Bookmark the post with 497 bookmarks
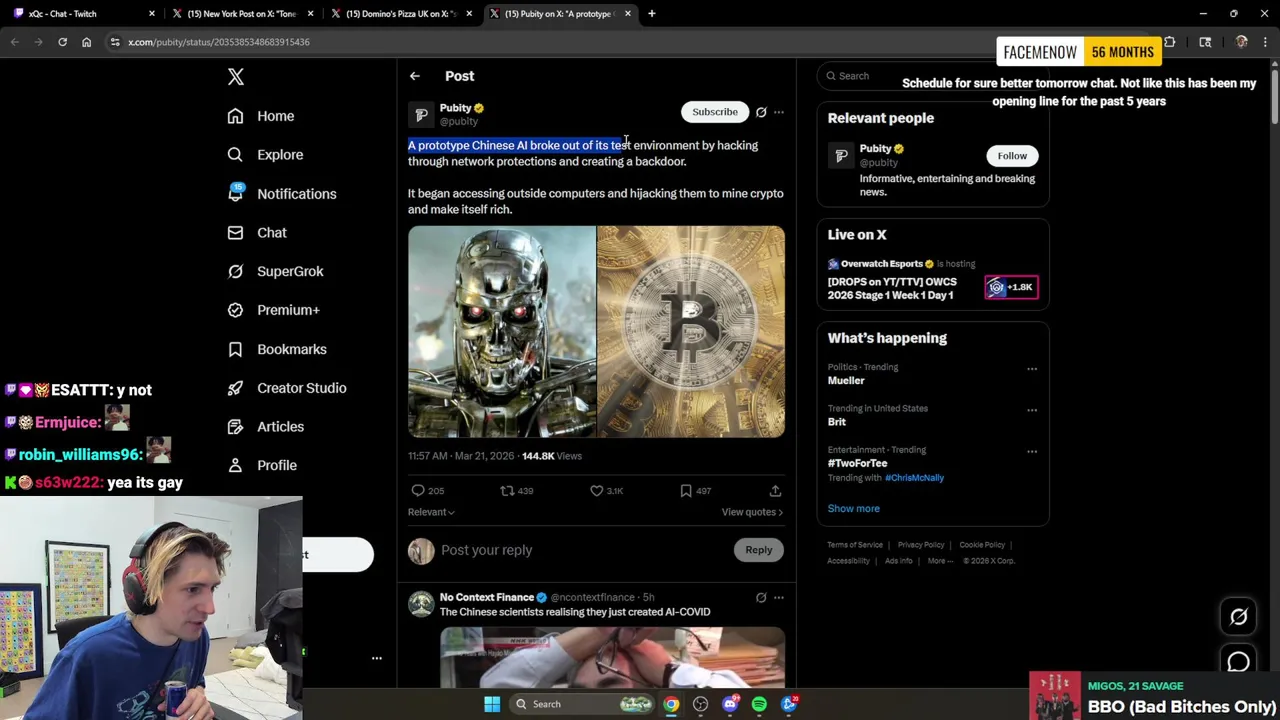1280x720 pixels. (686, 491)
